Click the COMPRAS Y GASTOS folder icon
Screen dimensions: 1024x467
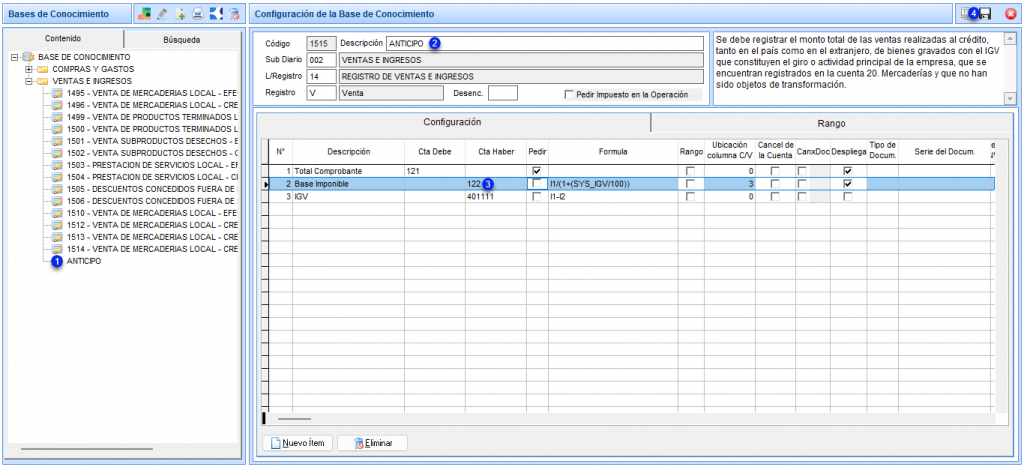tap(42, 69)
